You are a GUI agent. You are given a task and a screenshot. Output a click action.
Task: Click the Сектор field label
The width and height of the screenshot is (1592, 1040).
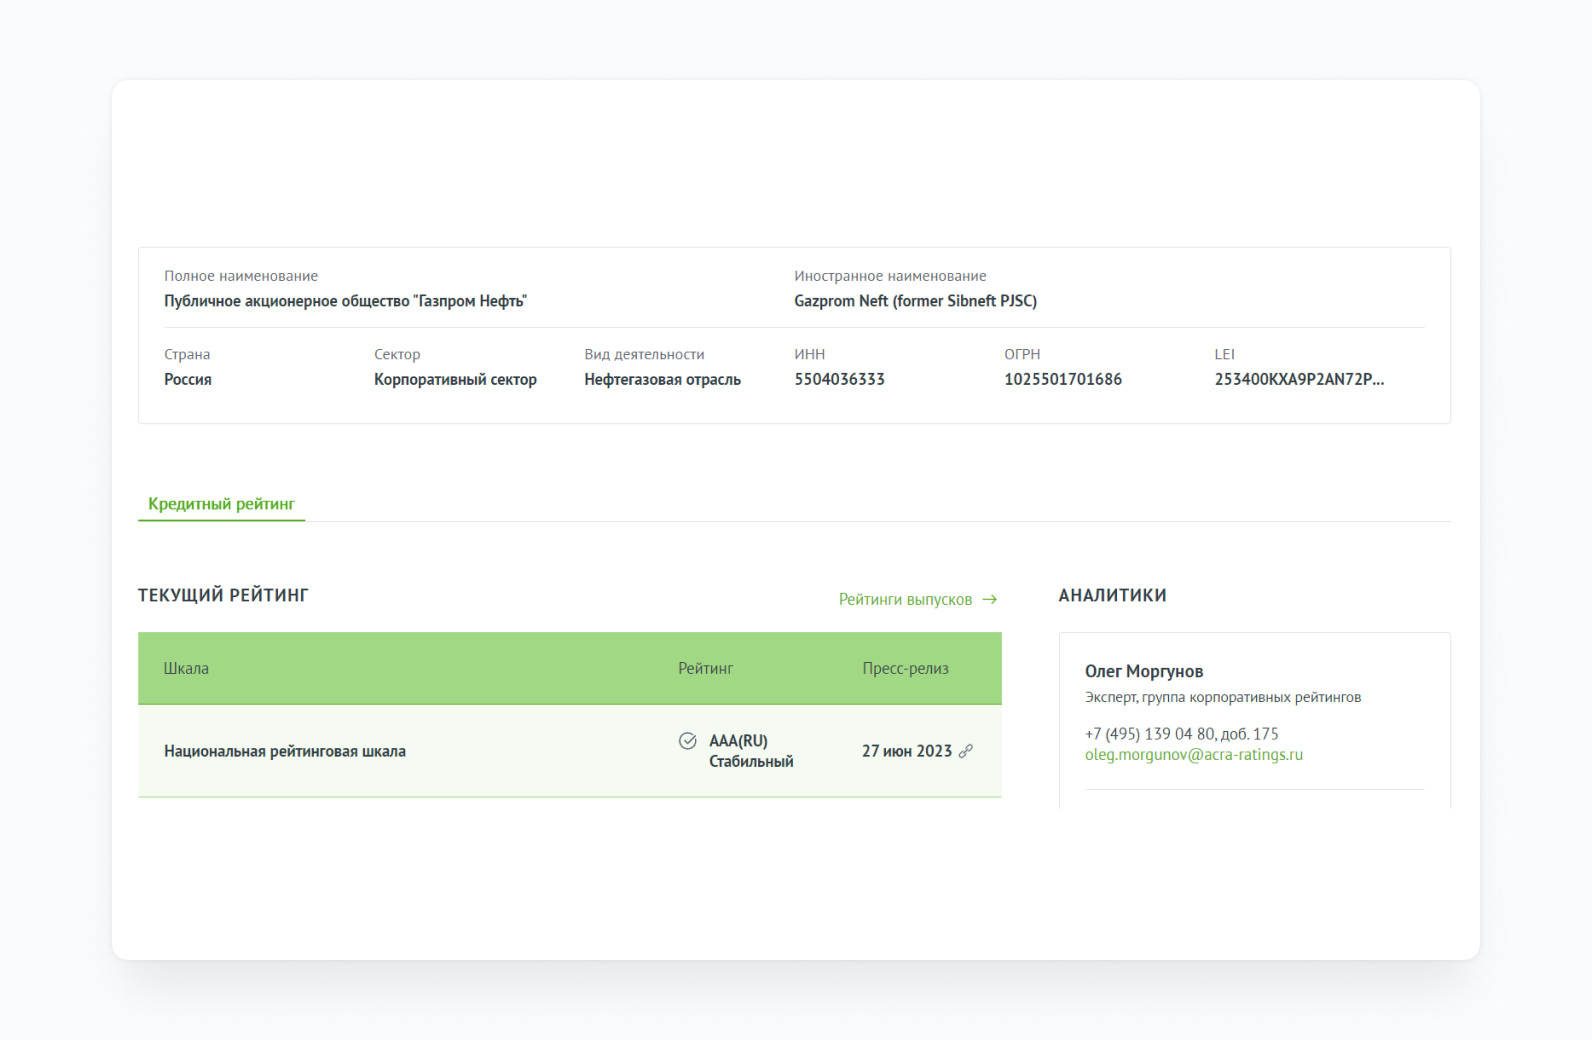coord(397,354)
